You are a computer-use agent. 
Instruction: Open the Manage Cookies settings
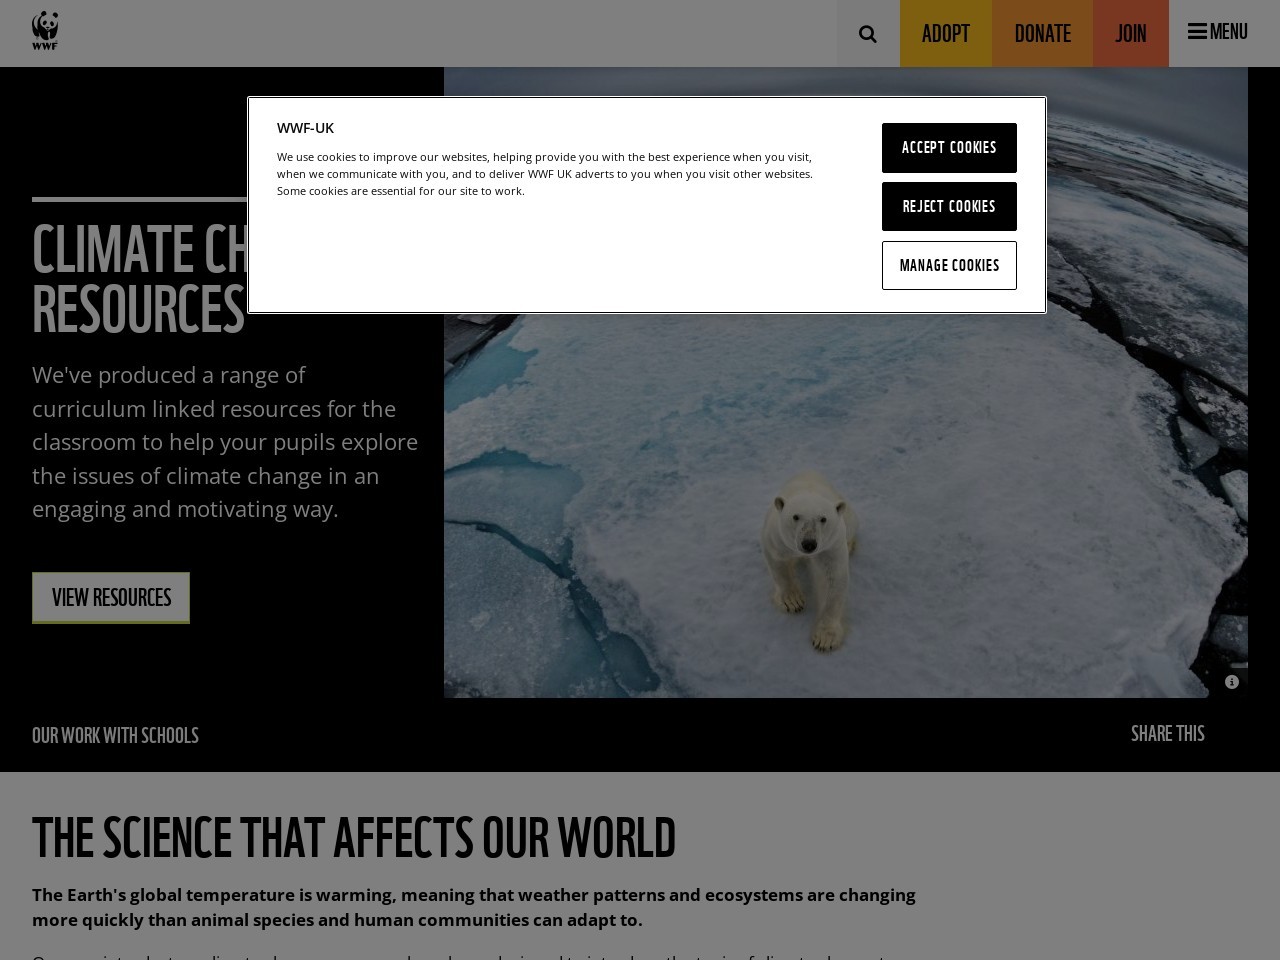tap(949, 265)
